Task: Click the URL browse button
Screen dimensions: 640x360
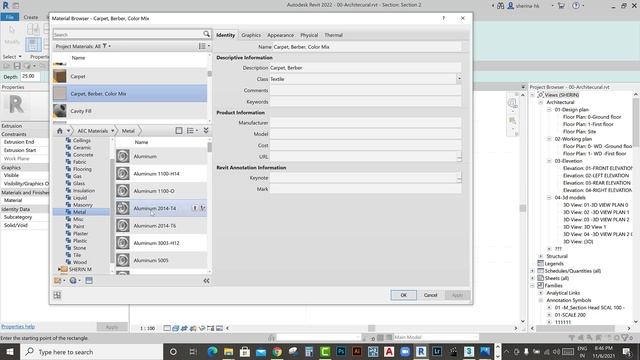Action: [459, 157]
